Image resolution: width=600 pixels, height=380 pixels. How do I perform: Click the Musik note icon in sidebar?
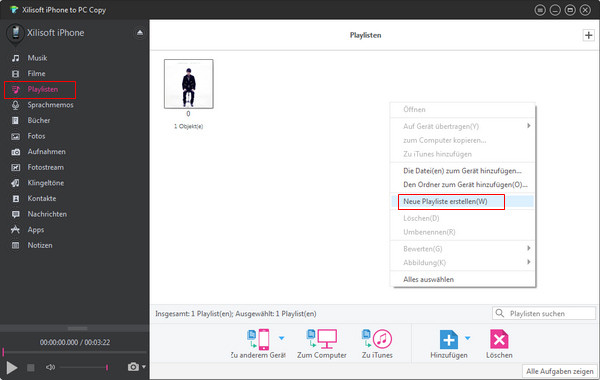pos(15,58)
